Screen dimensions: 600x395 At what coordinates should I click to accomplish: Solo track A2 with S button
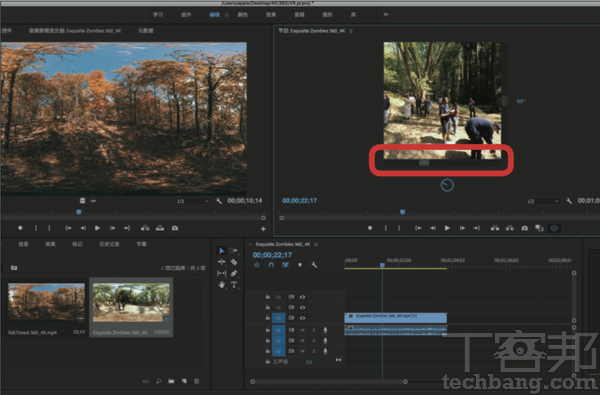(x=314, y=341)
